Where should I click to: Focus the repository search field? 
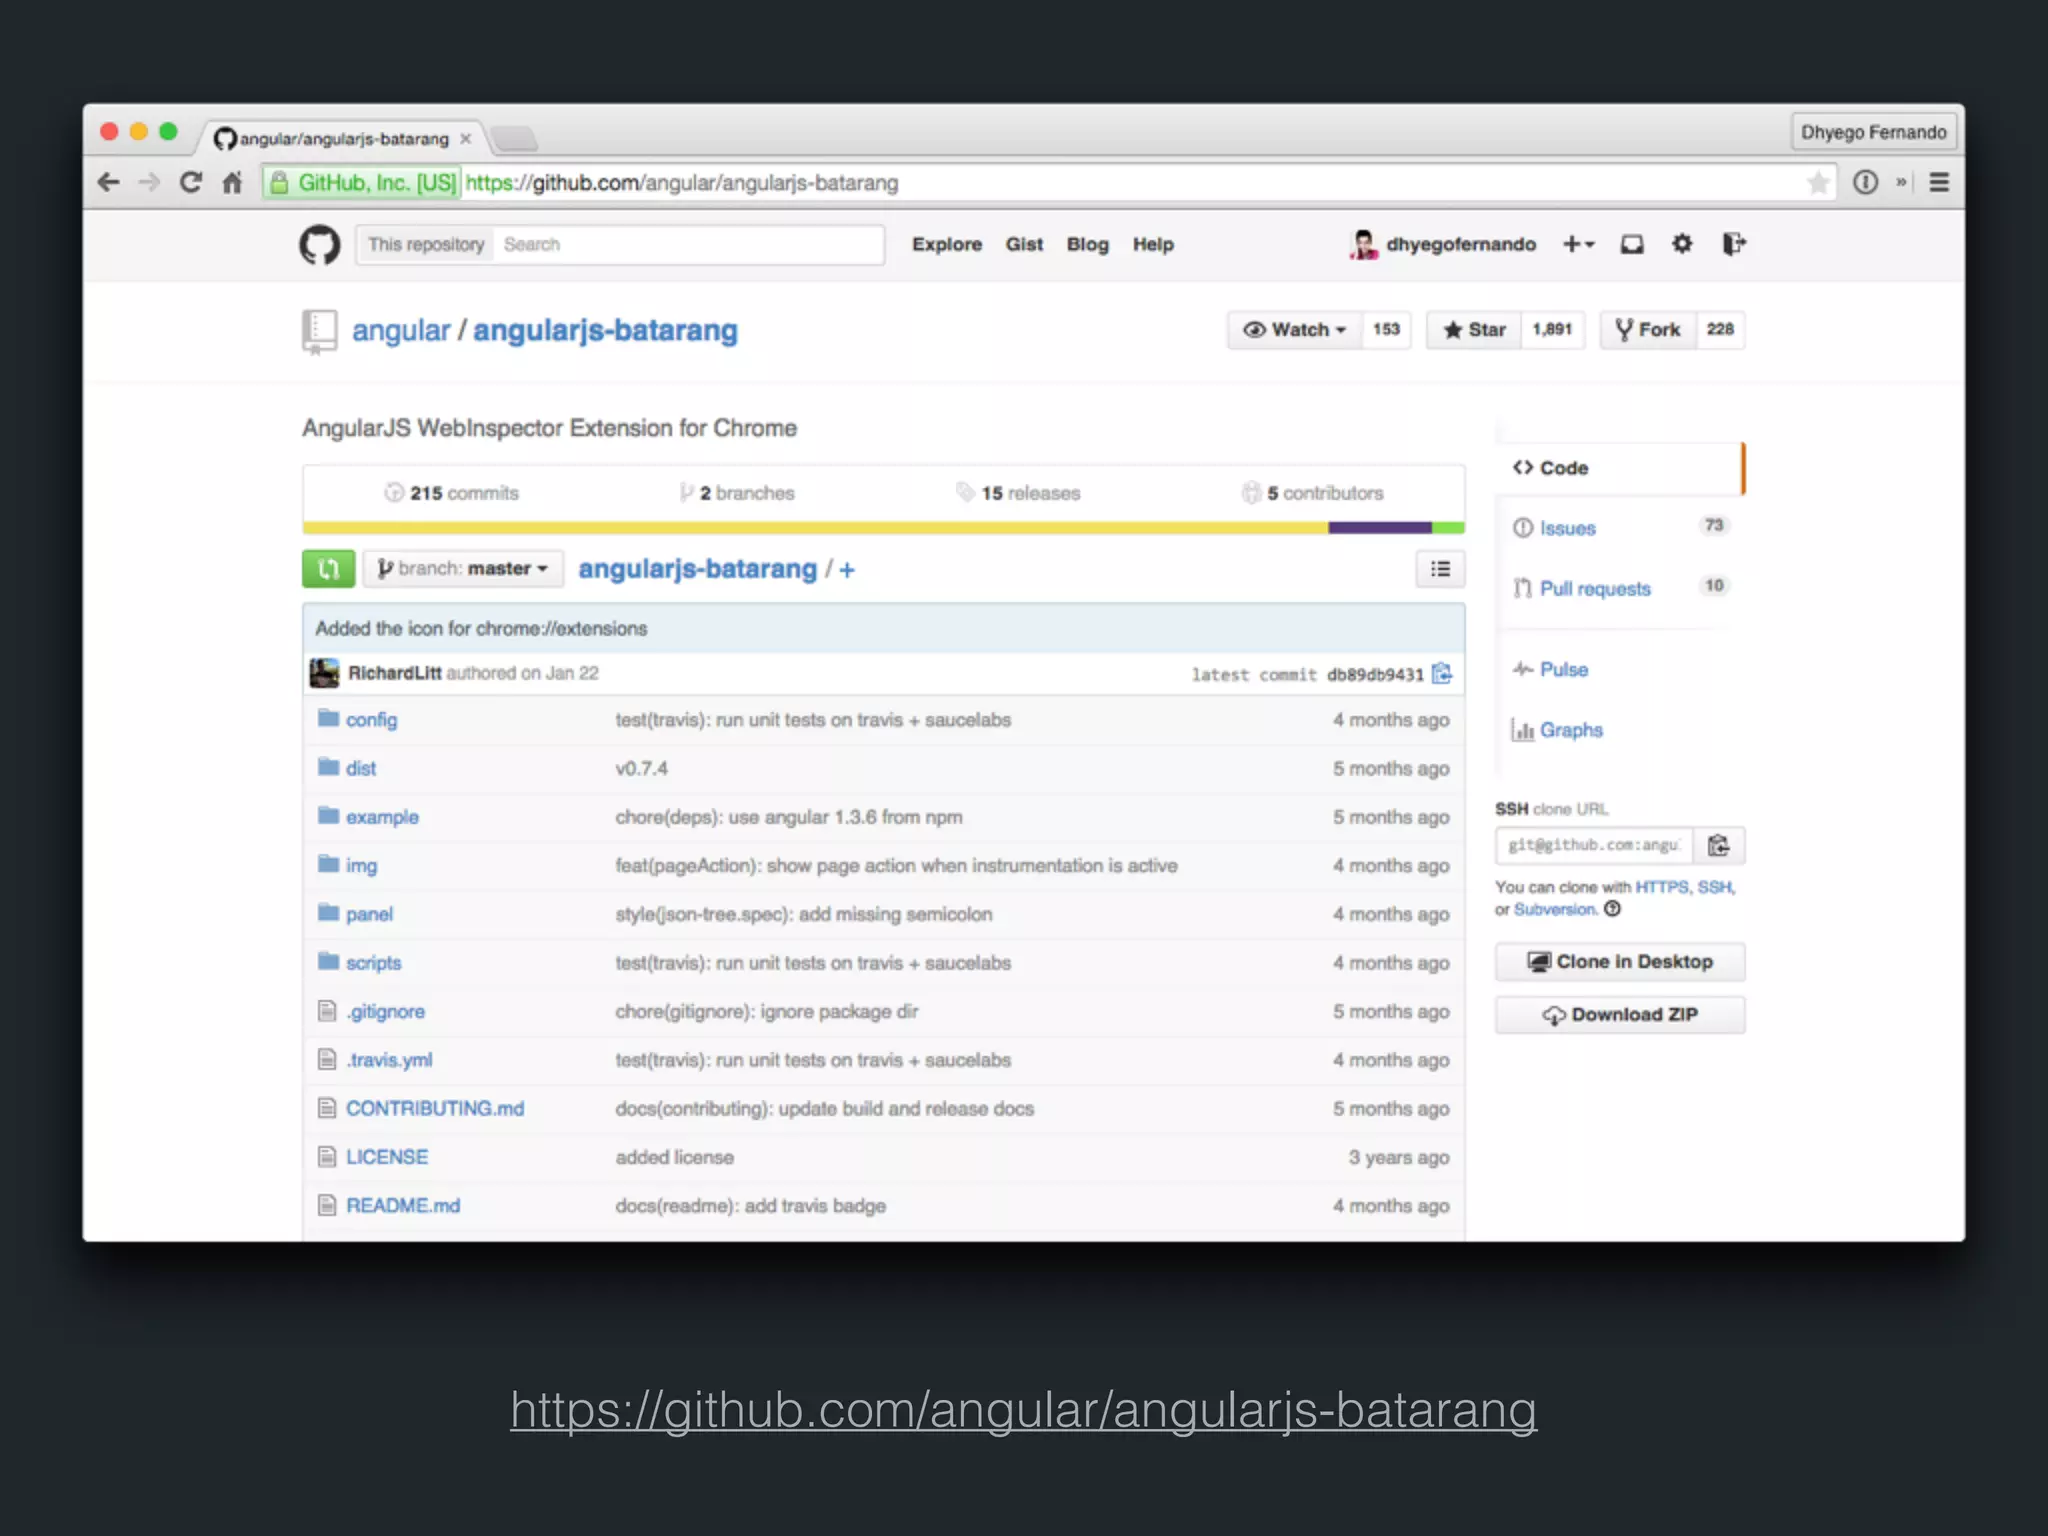coord(688,245)
